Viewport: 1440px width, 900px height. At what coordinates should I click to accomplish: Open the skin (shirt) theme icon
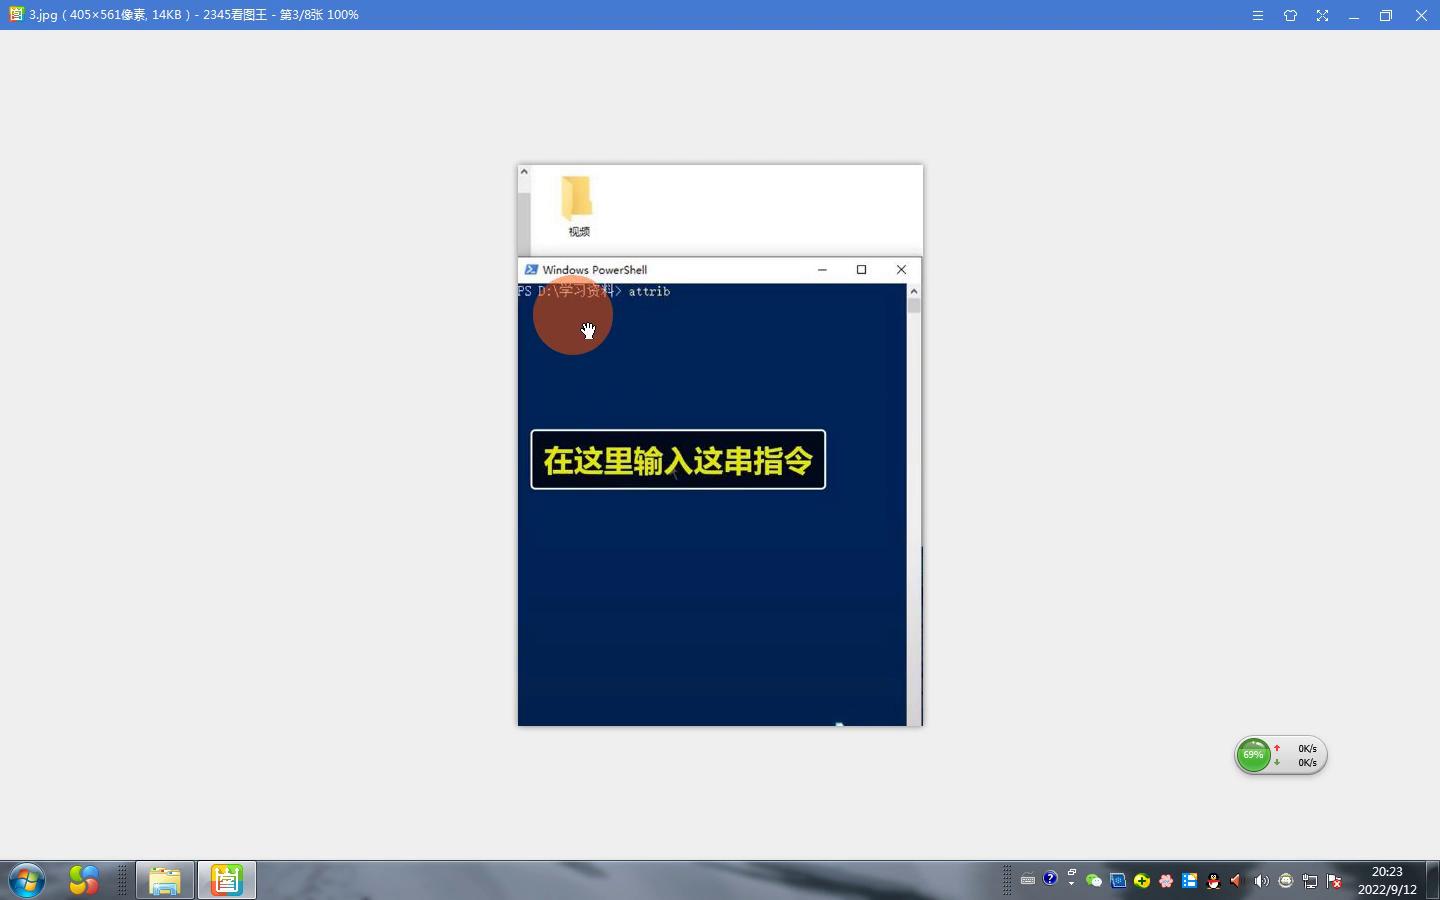(x=1290, y=15)
